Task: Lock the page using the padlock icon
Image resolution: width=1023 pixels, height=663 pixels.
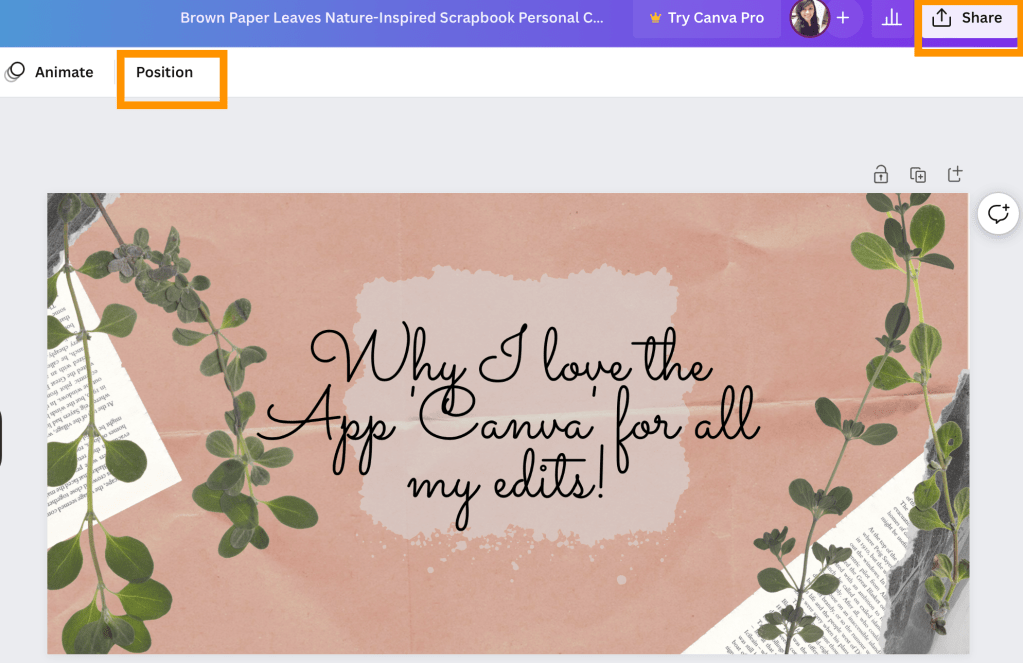Action: tap(881, 175)
